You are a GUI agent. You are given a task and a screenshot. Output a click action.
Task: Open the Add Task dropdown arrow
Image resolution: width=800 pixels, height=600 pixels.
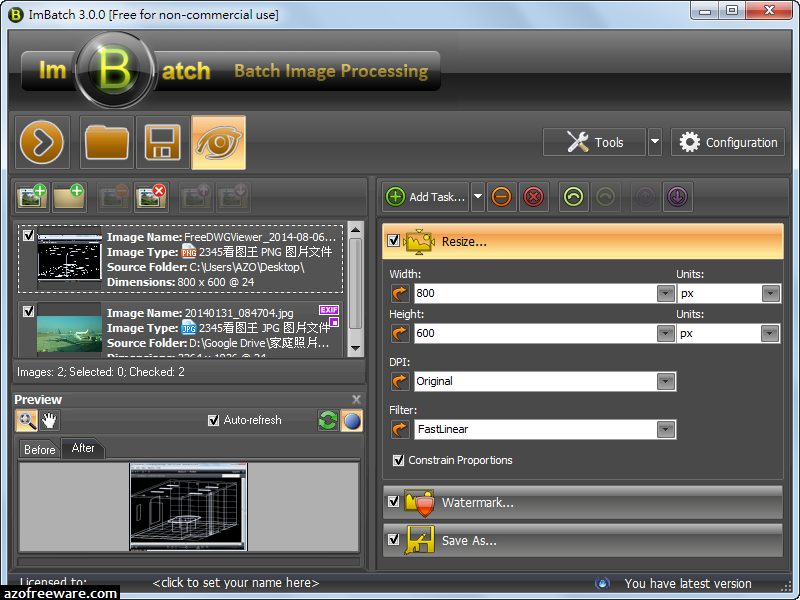[478, 197]
